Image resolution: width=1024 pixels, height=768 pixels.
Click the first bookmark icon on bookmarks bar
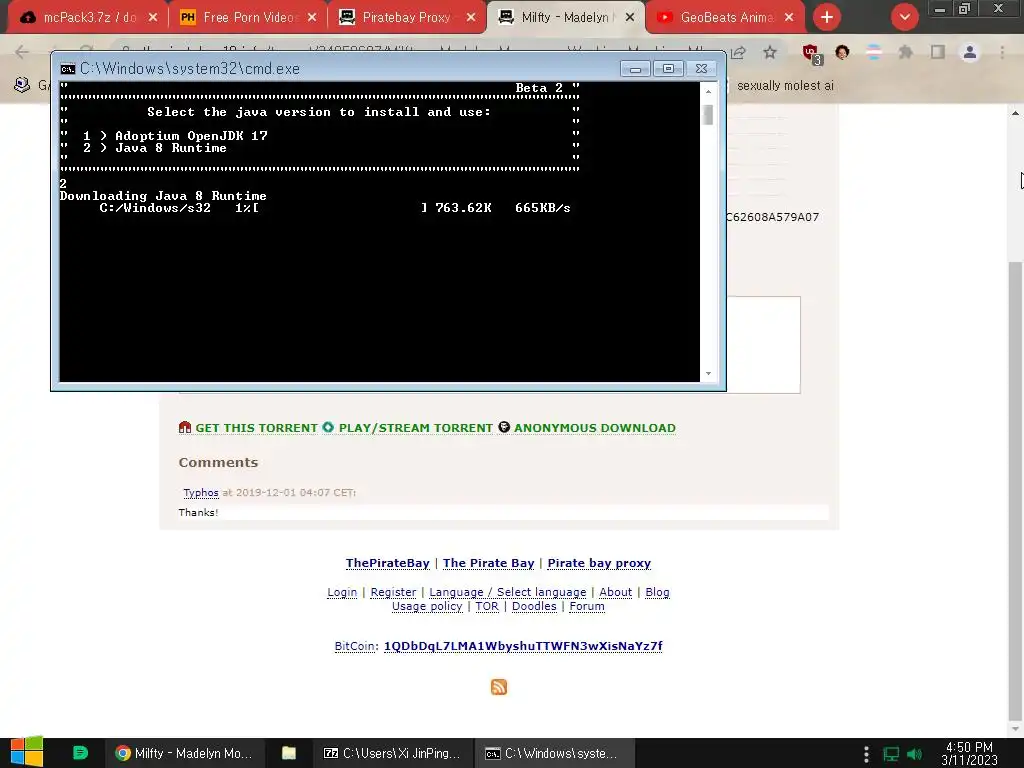(x=22, y=85)
